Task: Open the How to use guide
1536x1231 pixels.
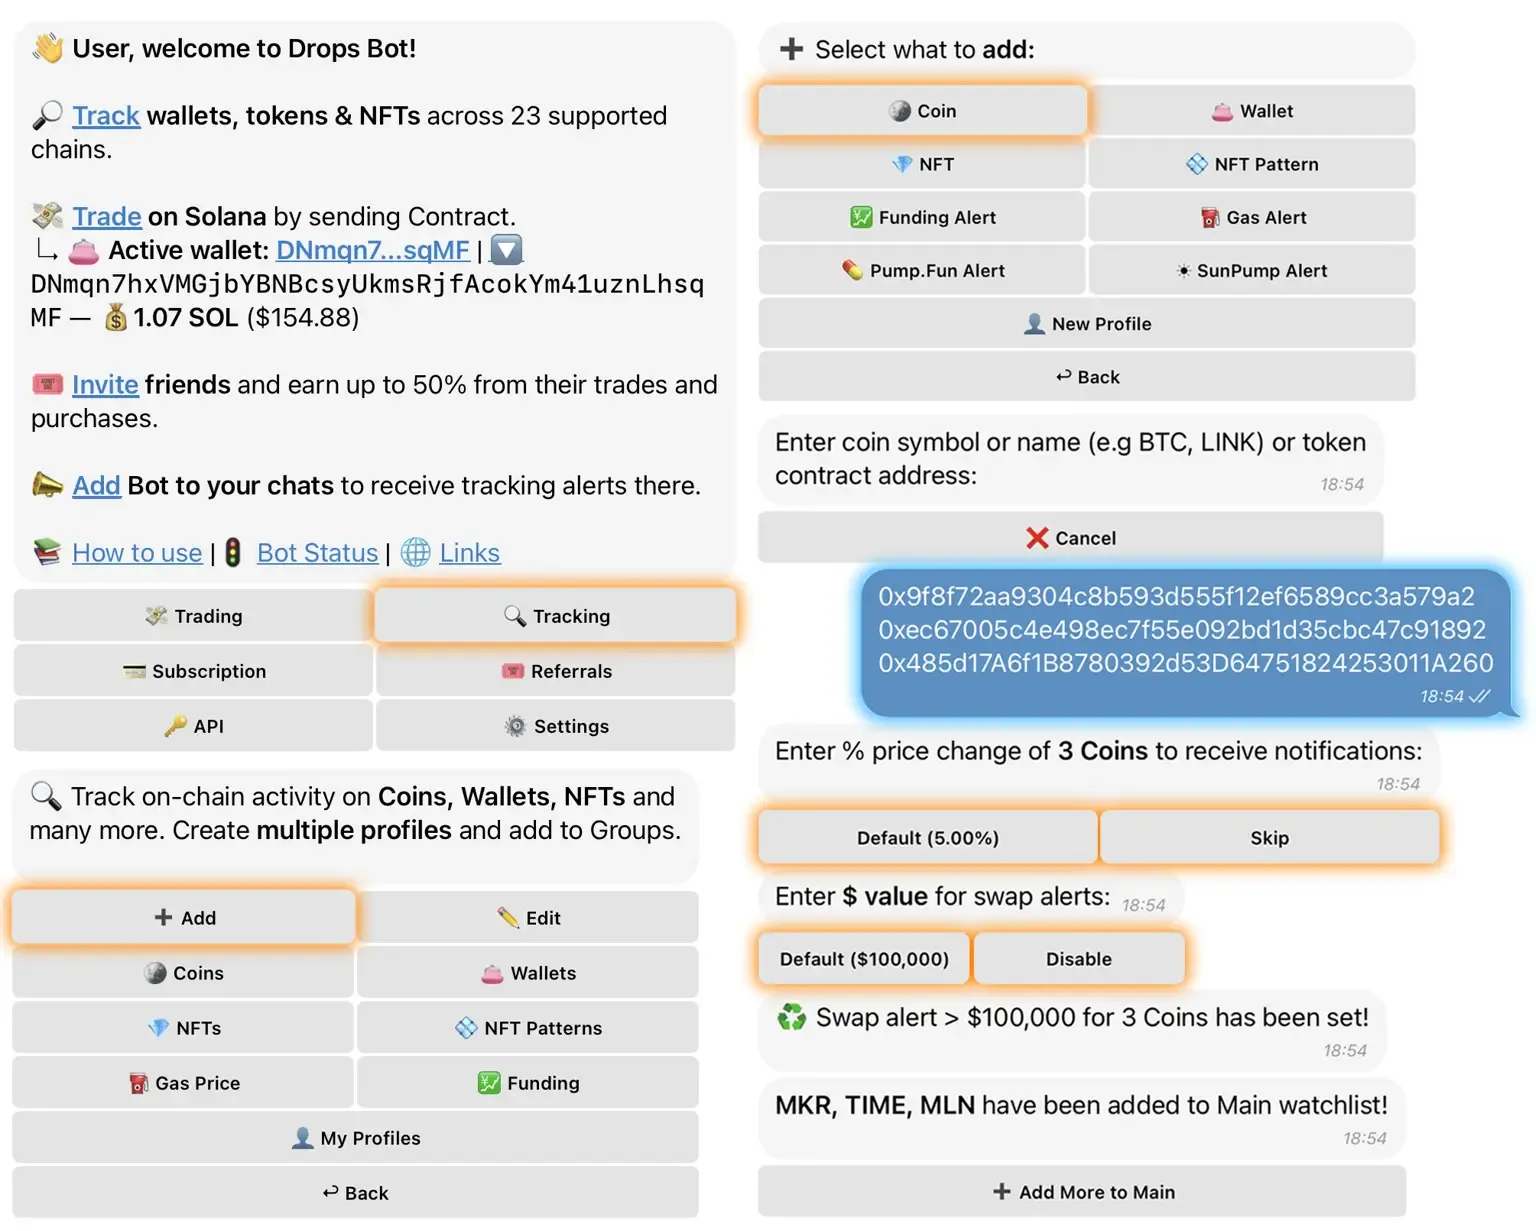Action: pos(137,552)
